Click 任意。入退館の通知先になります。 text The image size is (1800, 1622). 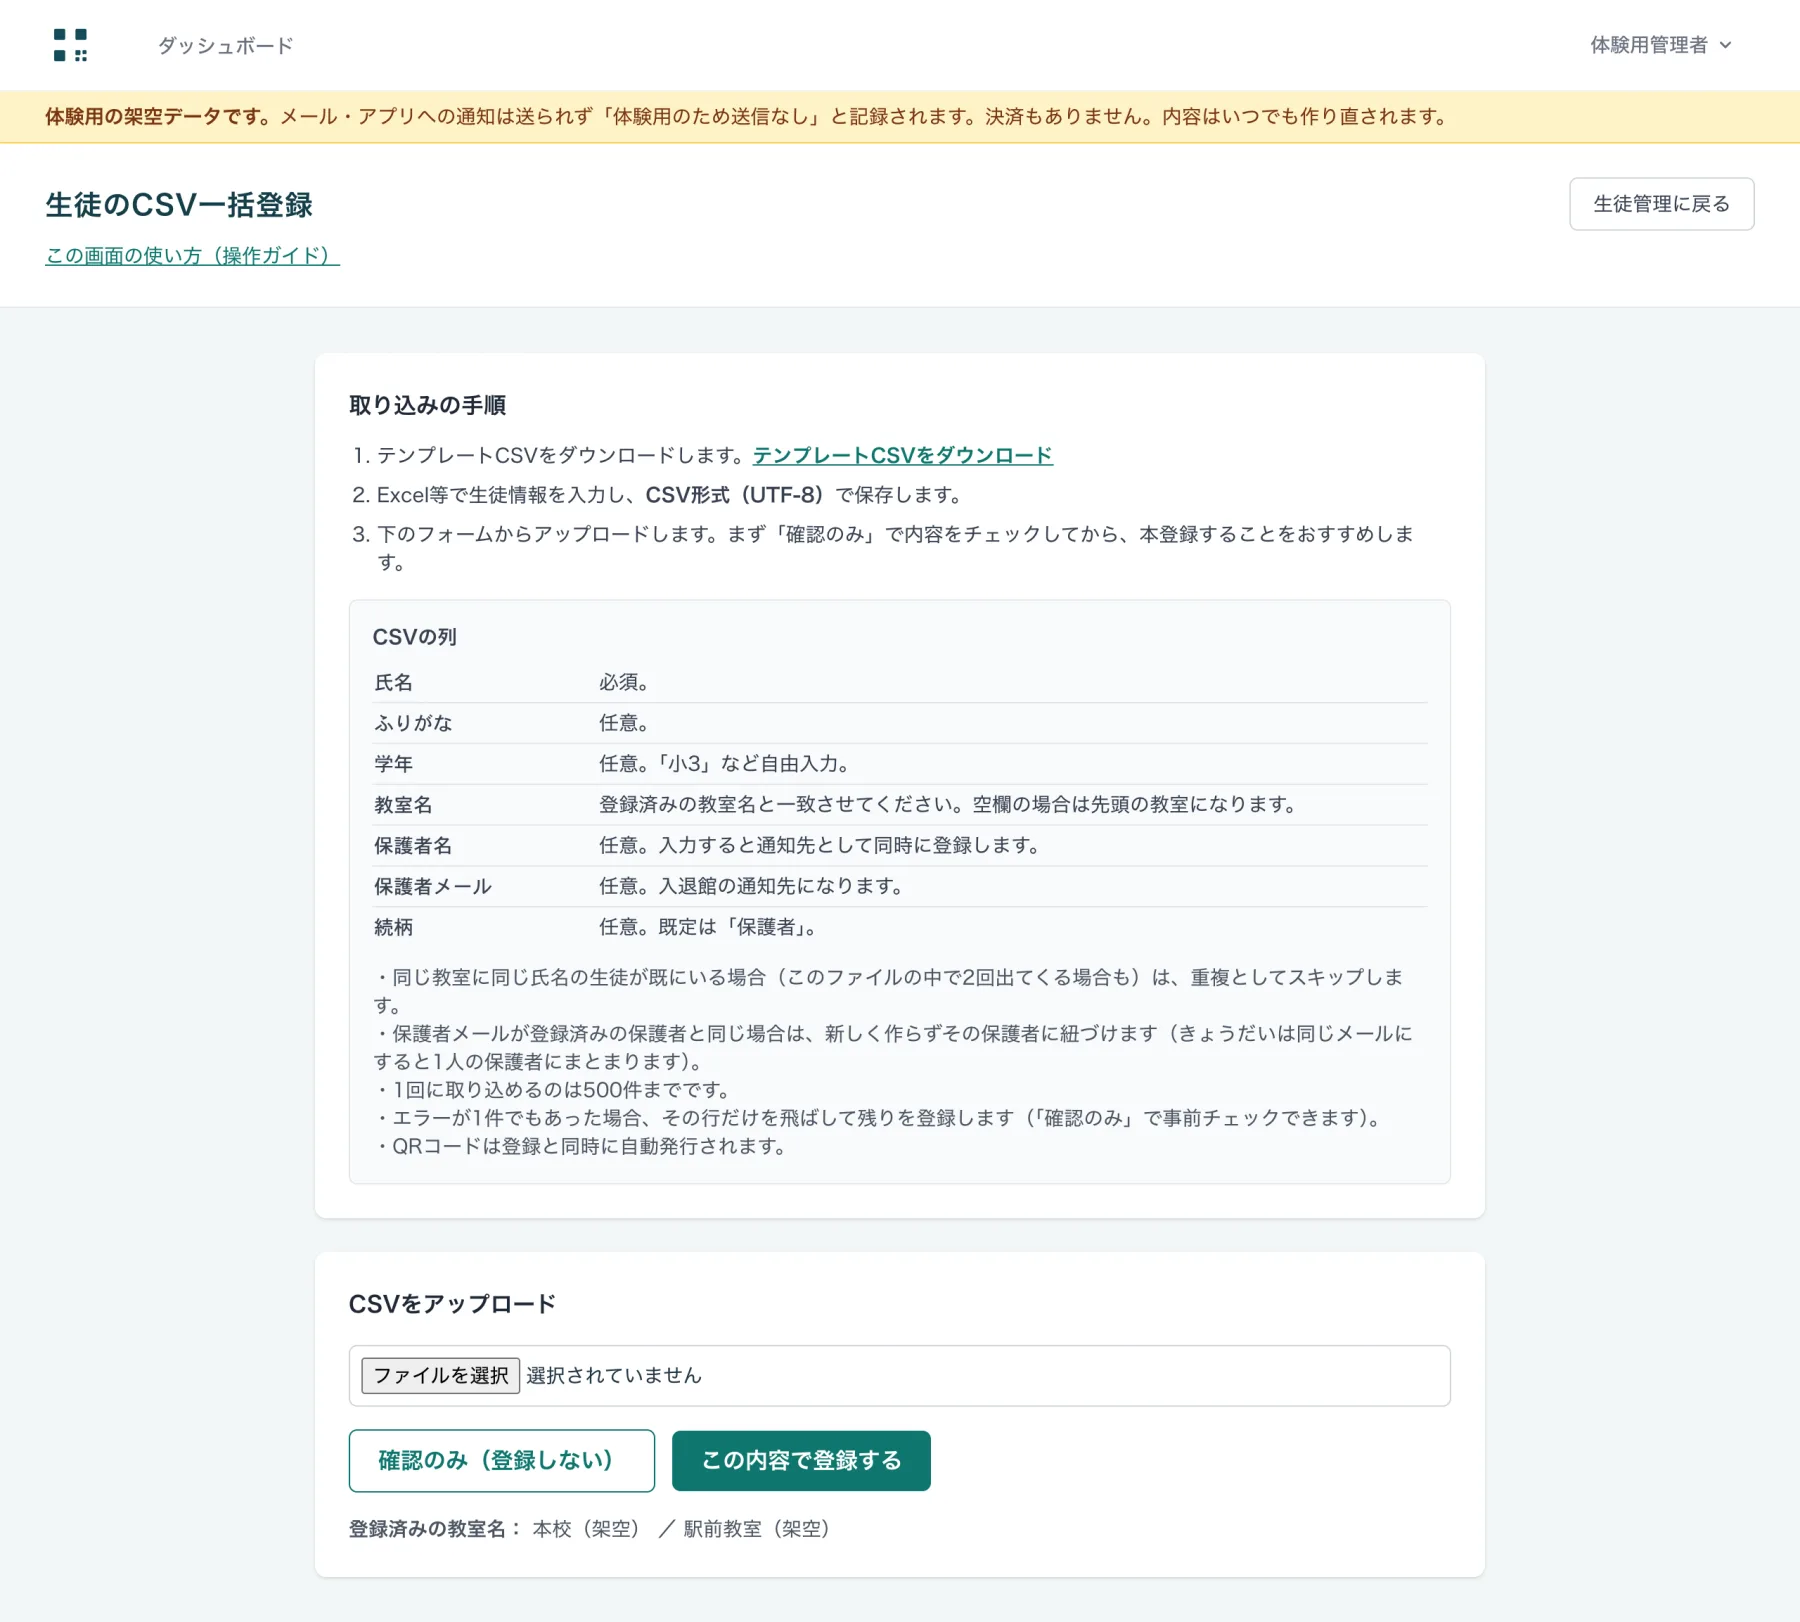tap(751, 887)
